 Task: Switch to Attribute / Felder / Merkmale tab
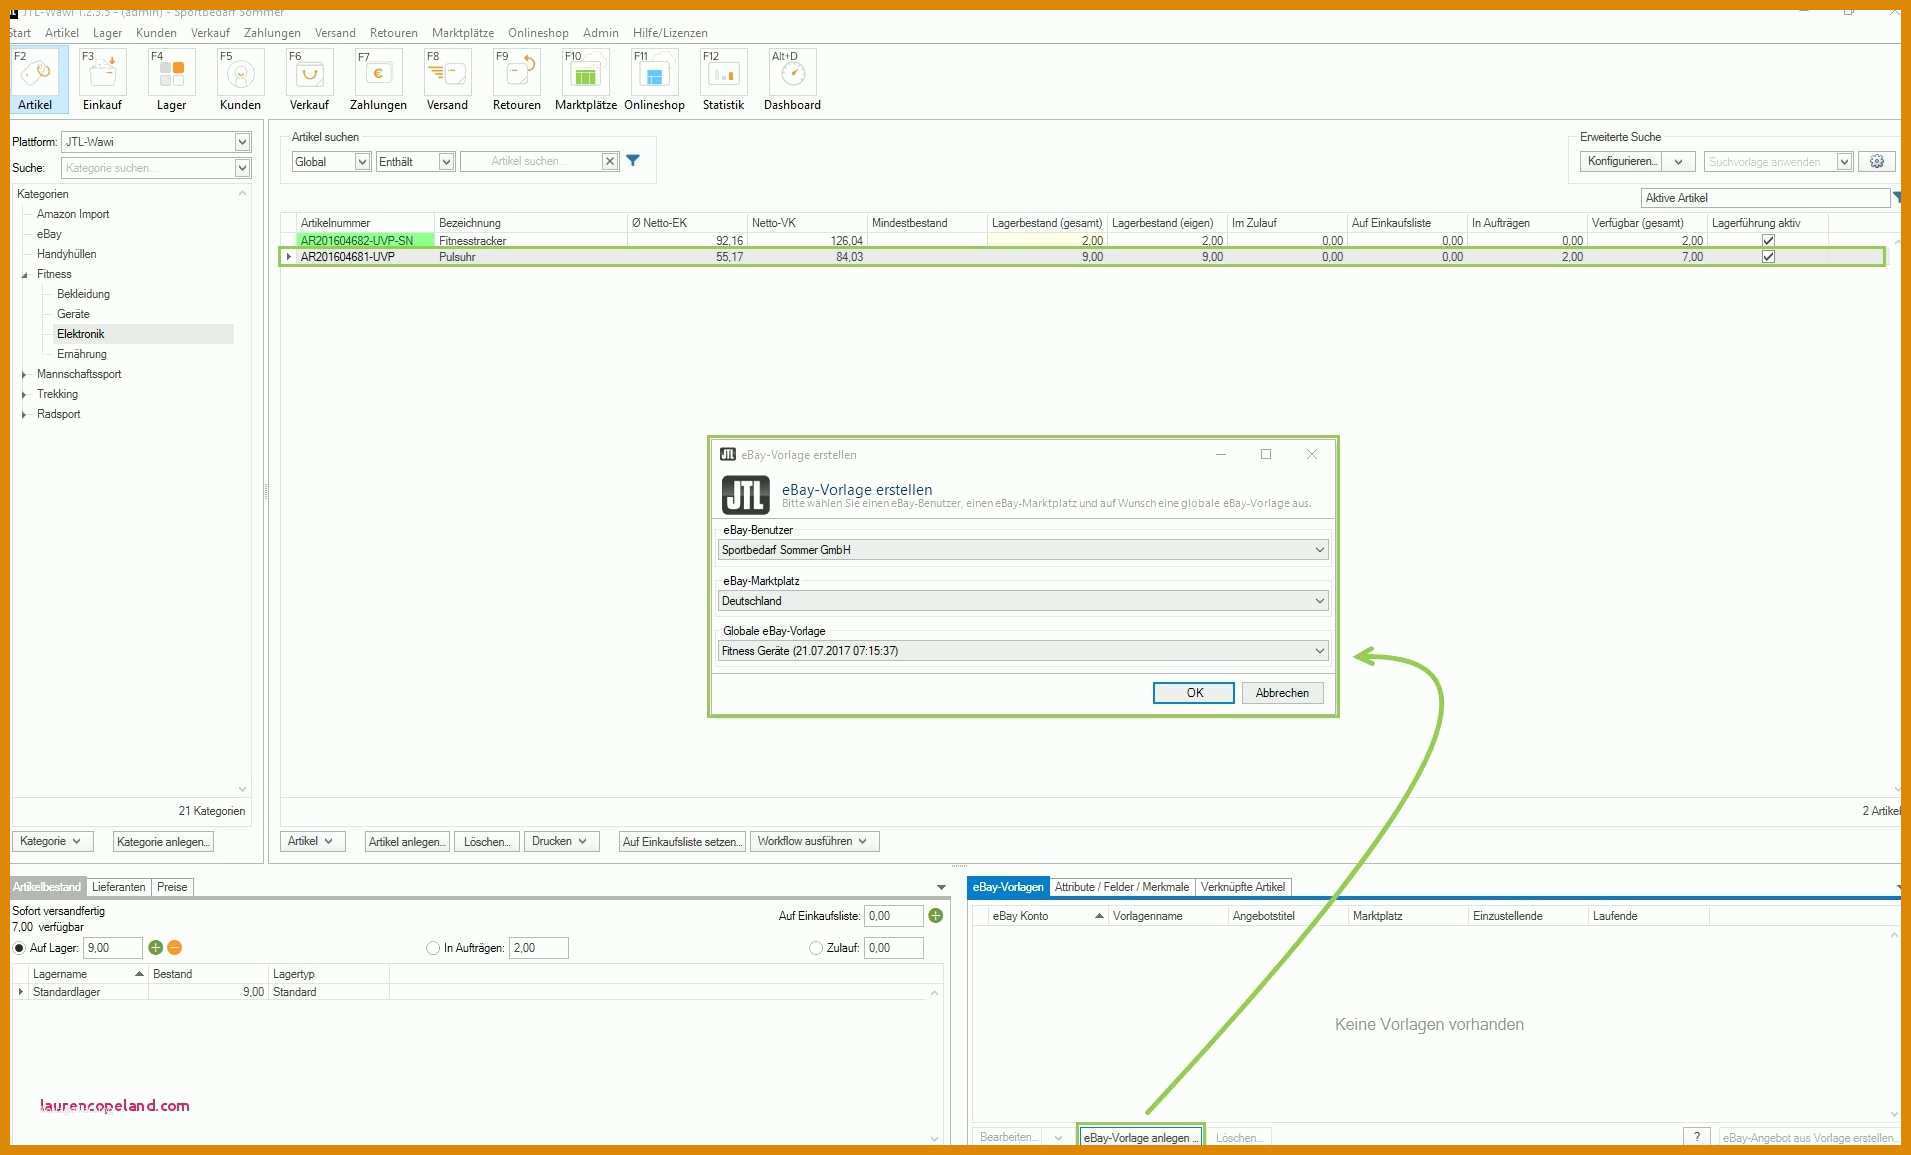pos(1122,887)
